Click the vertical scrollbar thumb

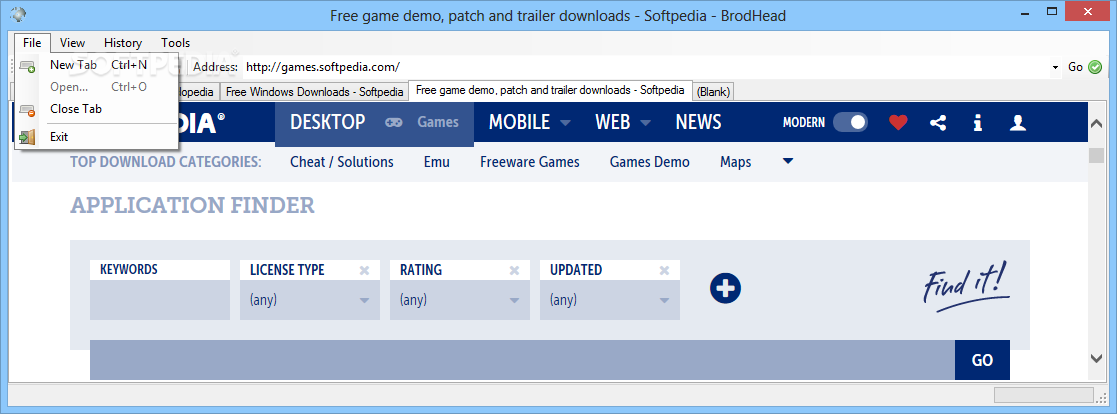click(x=1096, y=155)
